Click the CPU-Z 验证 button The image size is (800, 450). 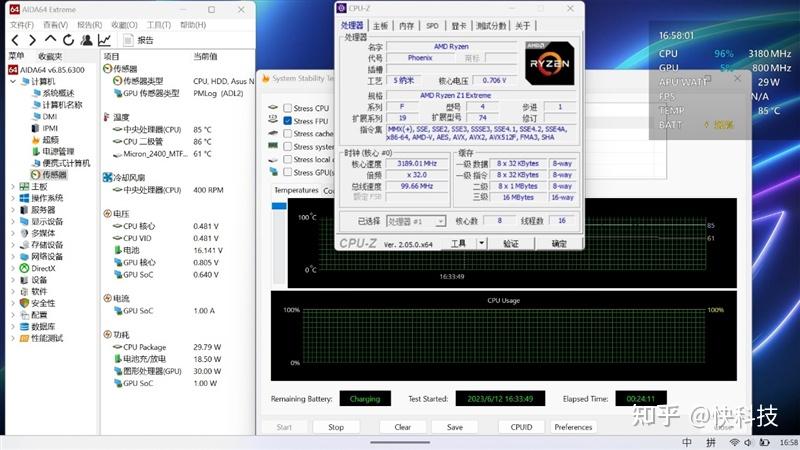pos(511,243)
